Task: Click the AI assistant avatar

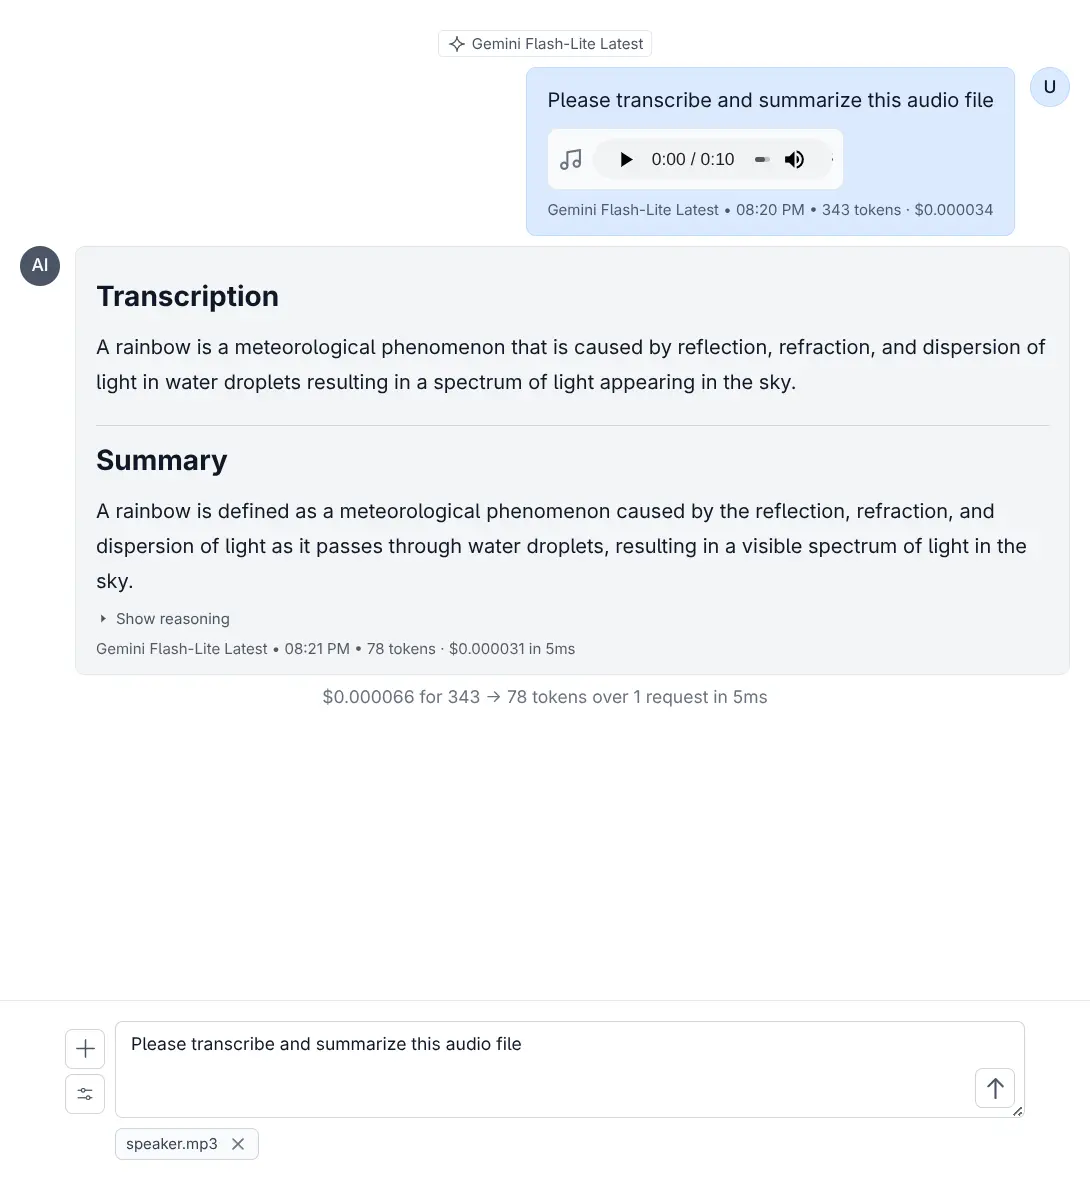Action: [x=40, y=266]
